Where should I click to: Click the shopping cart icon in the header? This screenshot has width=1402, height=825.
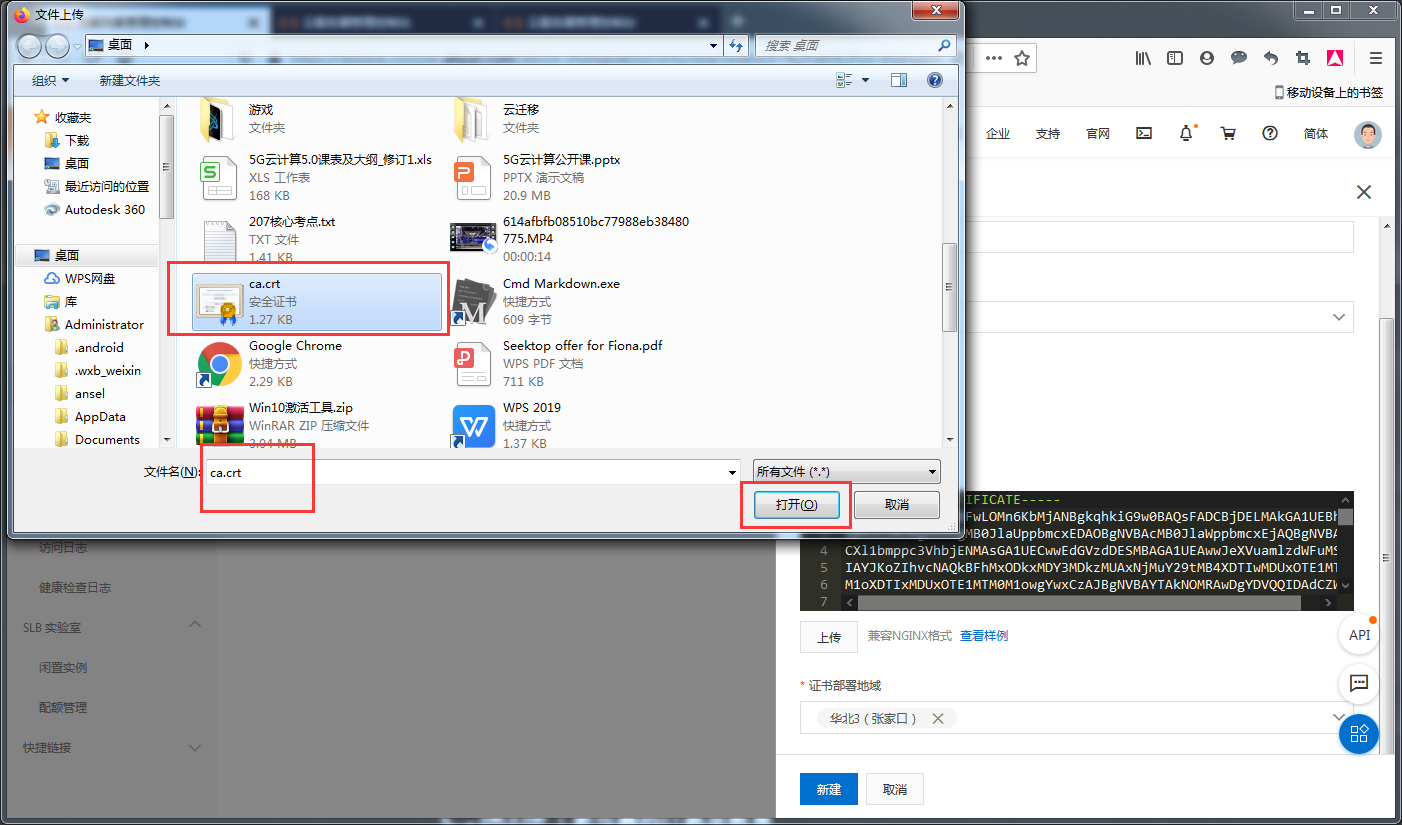(x=1228, y=132)
